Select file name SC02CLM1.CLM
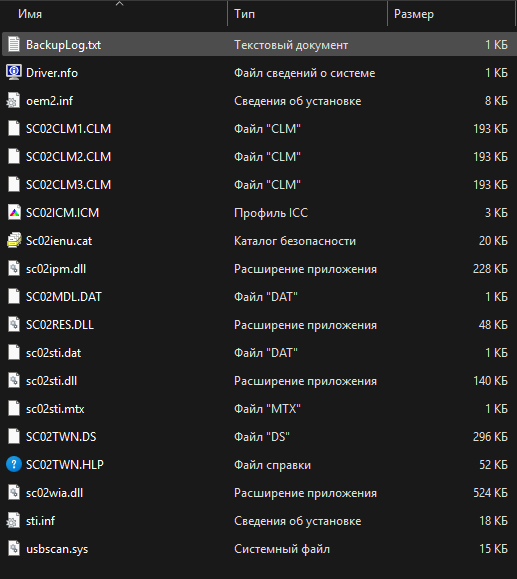The image size is (517, 579). [68, 129]
